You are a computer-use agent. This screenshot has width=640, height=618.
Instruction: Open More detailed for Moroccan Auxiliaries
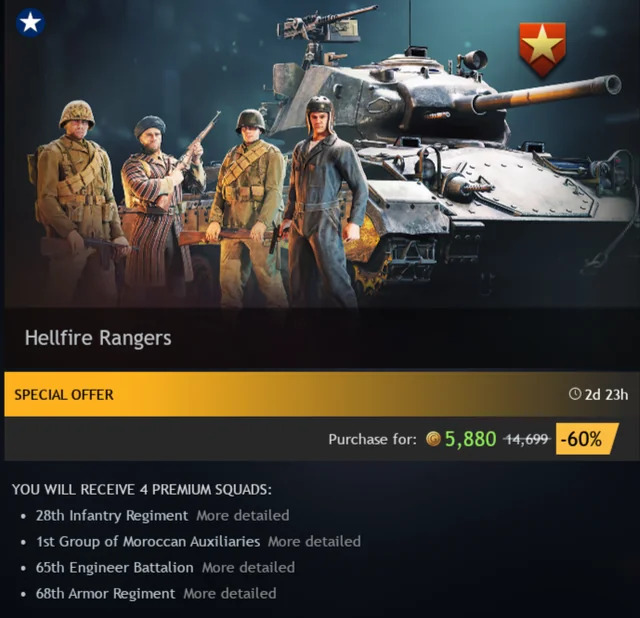(x=314, y=542)
